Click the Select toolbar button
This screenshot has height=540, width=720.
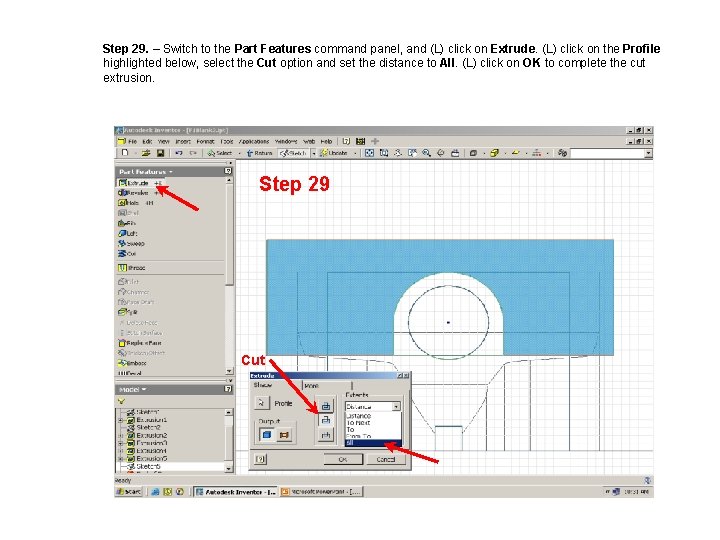[x=219, y=153]
